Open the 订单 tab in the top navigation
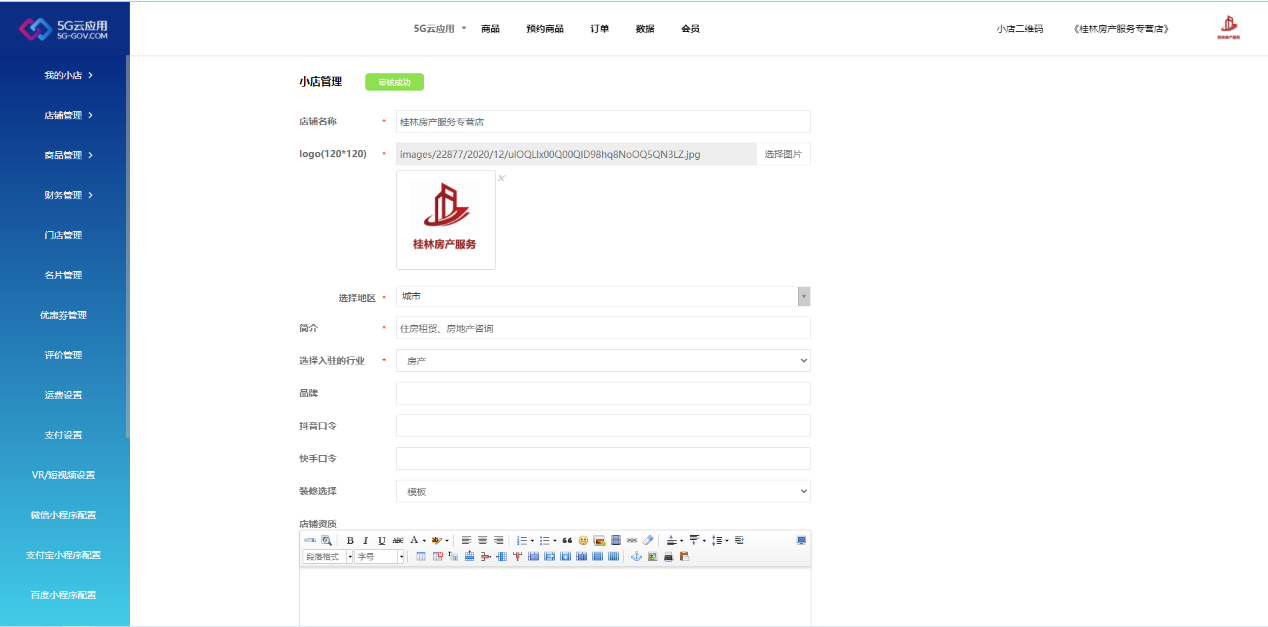The width and height of the screenshot is (1268, 627). point(600,29)
